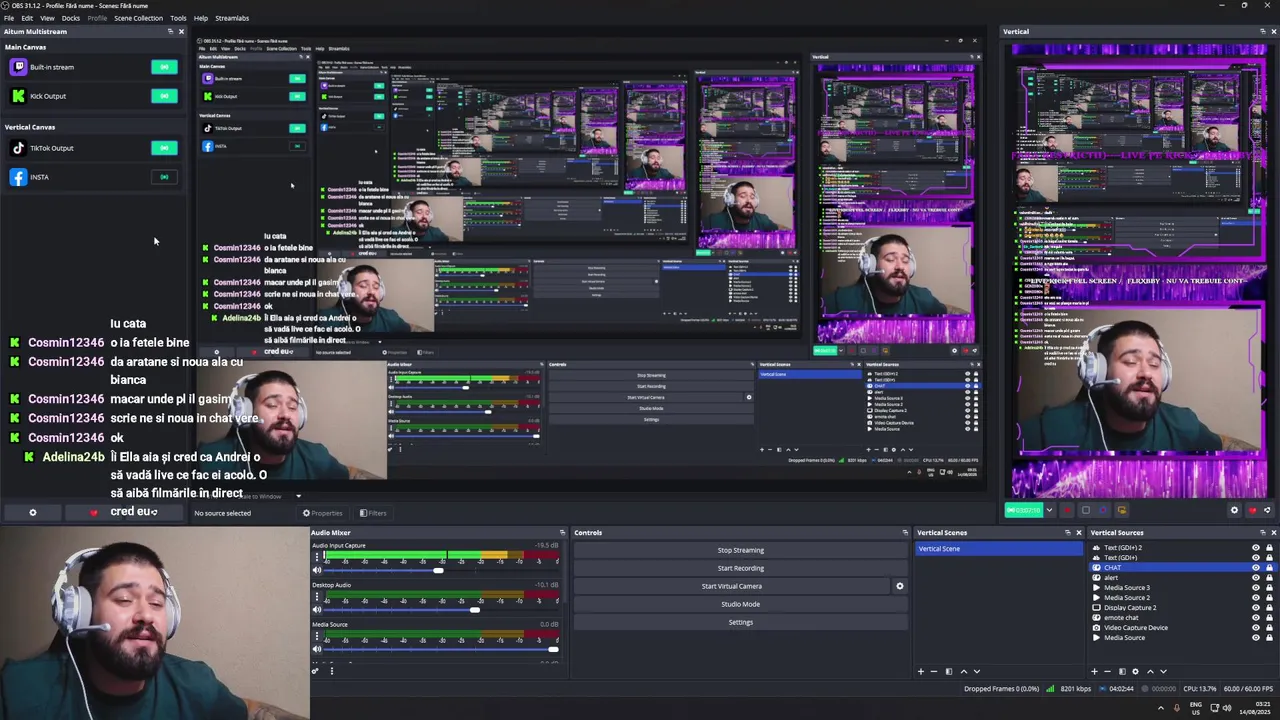This screenshot has height=720, width=1280.
Task: Open Audio Mixer bottom options menu
Action: tap(332, 671)
